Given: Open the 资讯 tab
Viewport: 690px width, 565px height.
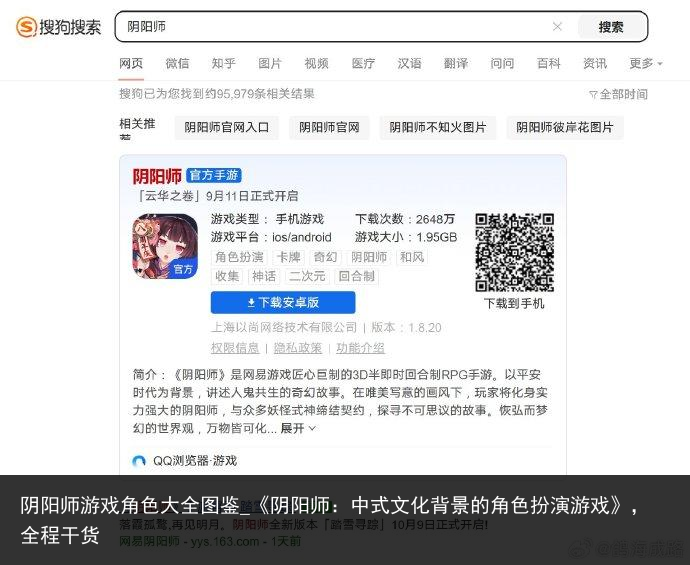Looking at the screenshot, I should click(595, 63).
